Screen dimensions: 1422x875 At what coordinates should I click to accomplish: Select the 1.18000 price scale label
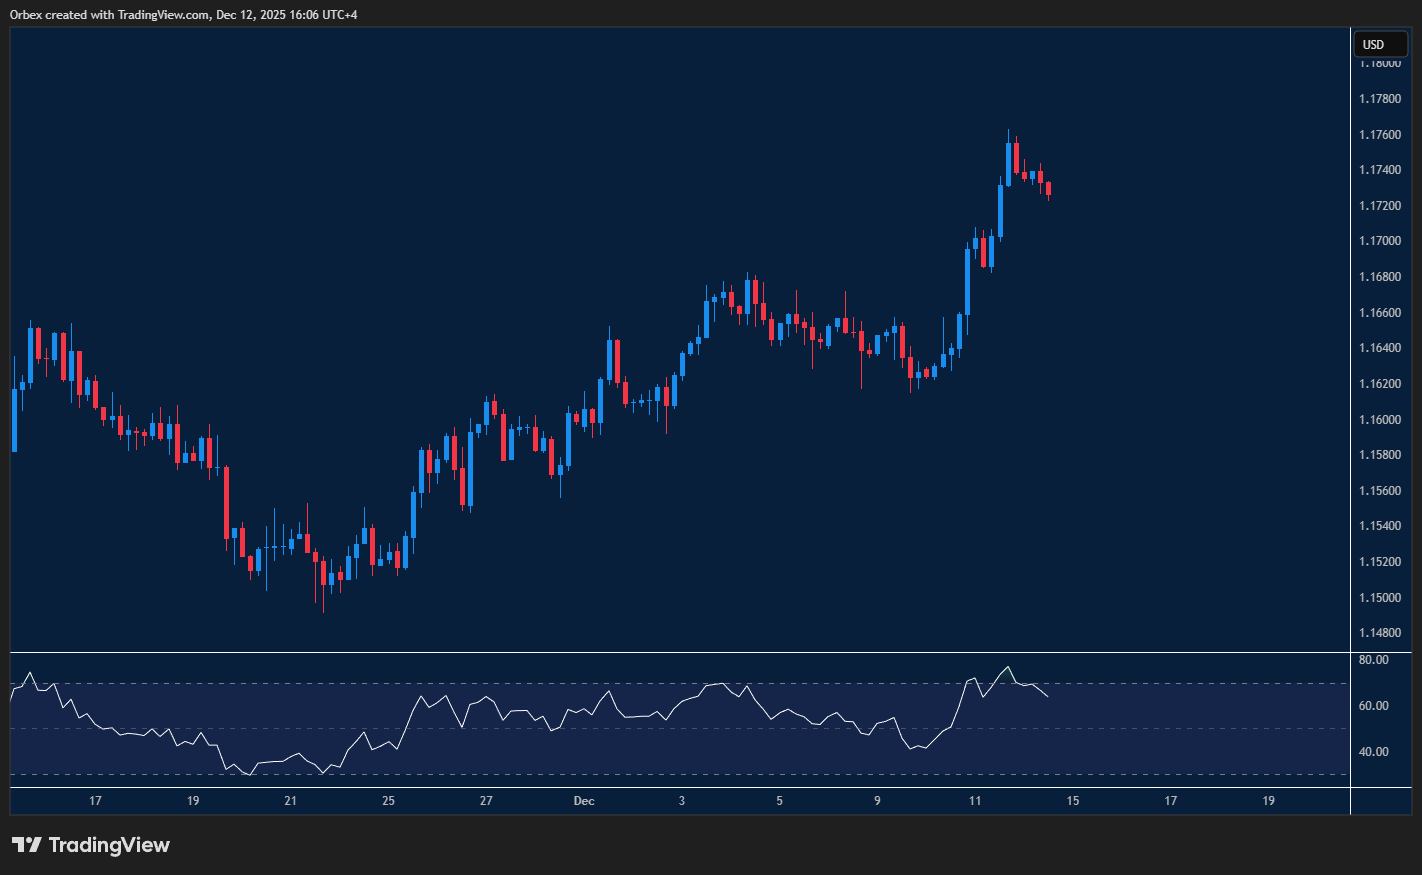tap(1381, 62)
